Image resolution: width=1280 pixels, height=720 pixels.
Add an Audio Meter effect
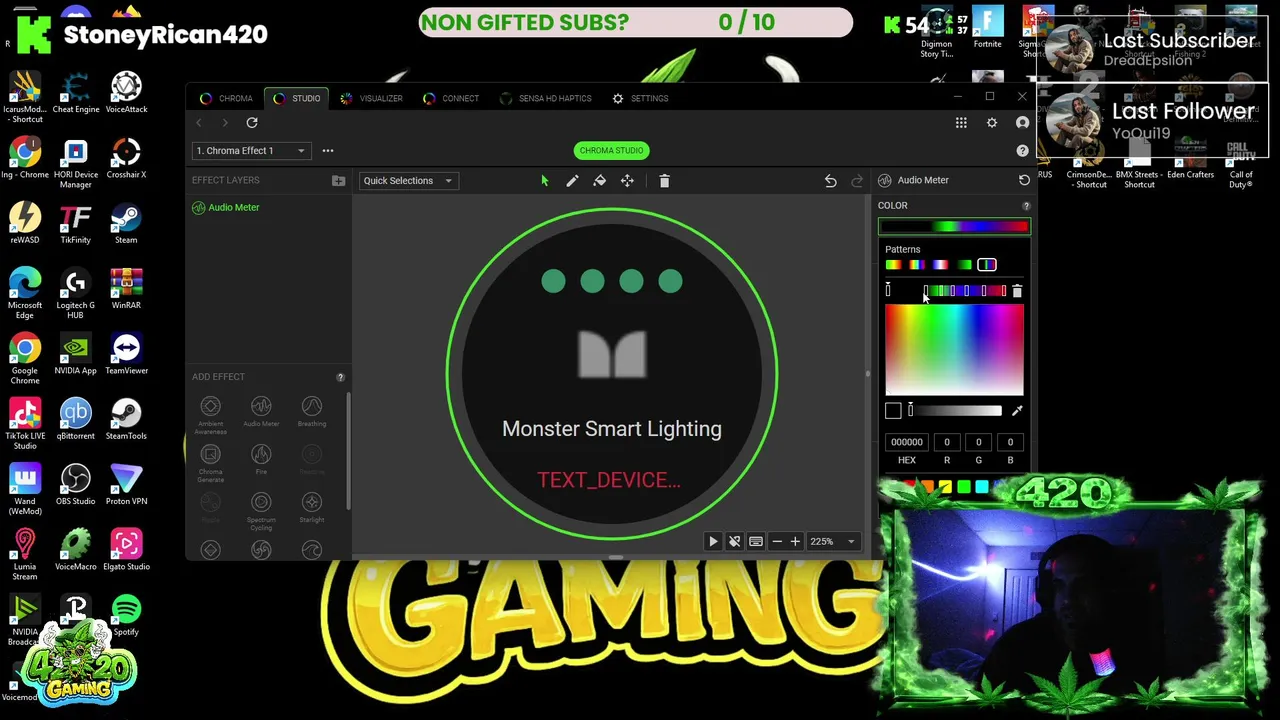261,411
